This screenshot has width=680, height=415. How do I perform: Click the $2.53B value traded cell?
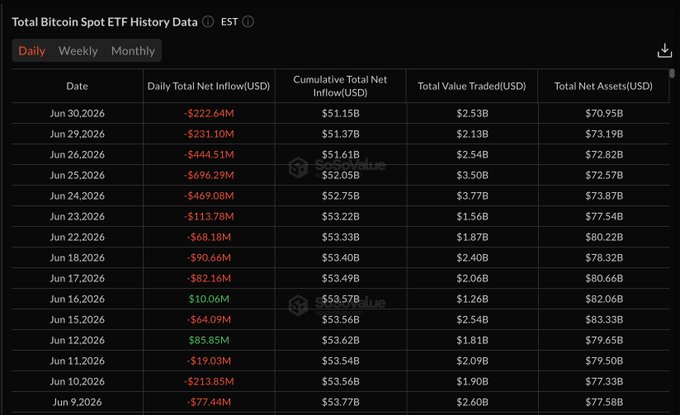pos(472,113)
